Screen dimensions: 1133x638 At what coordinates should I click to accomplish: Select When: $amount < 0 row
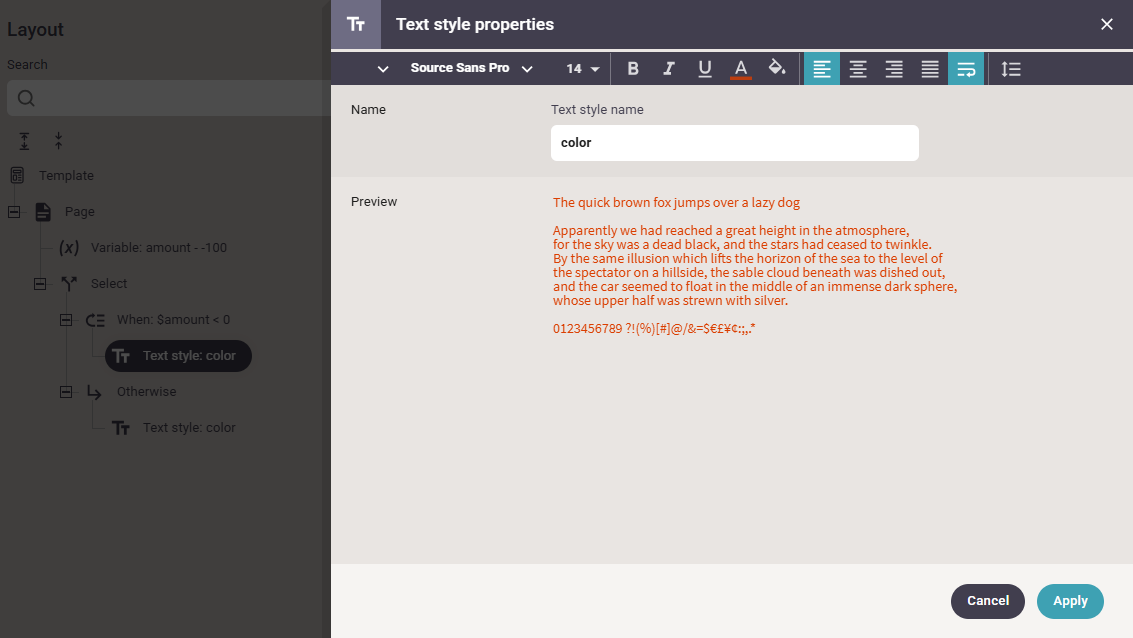[173, 320]
